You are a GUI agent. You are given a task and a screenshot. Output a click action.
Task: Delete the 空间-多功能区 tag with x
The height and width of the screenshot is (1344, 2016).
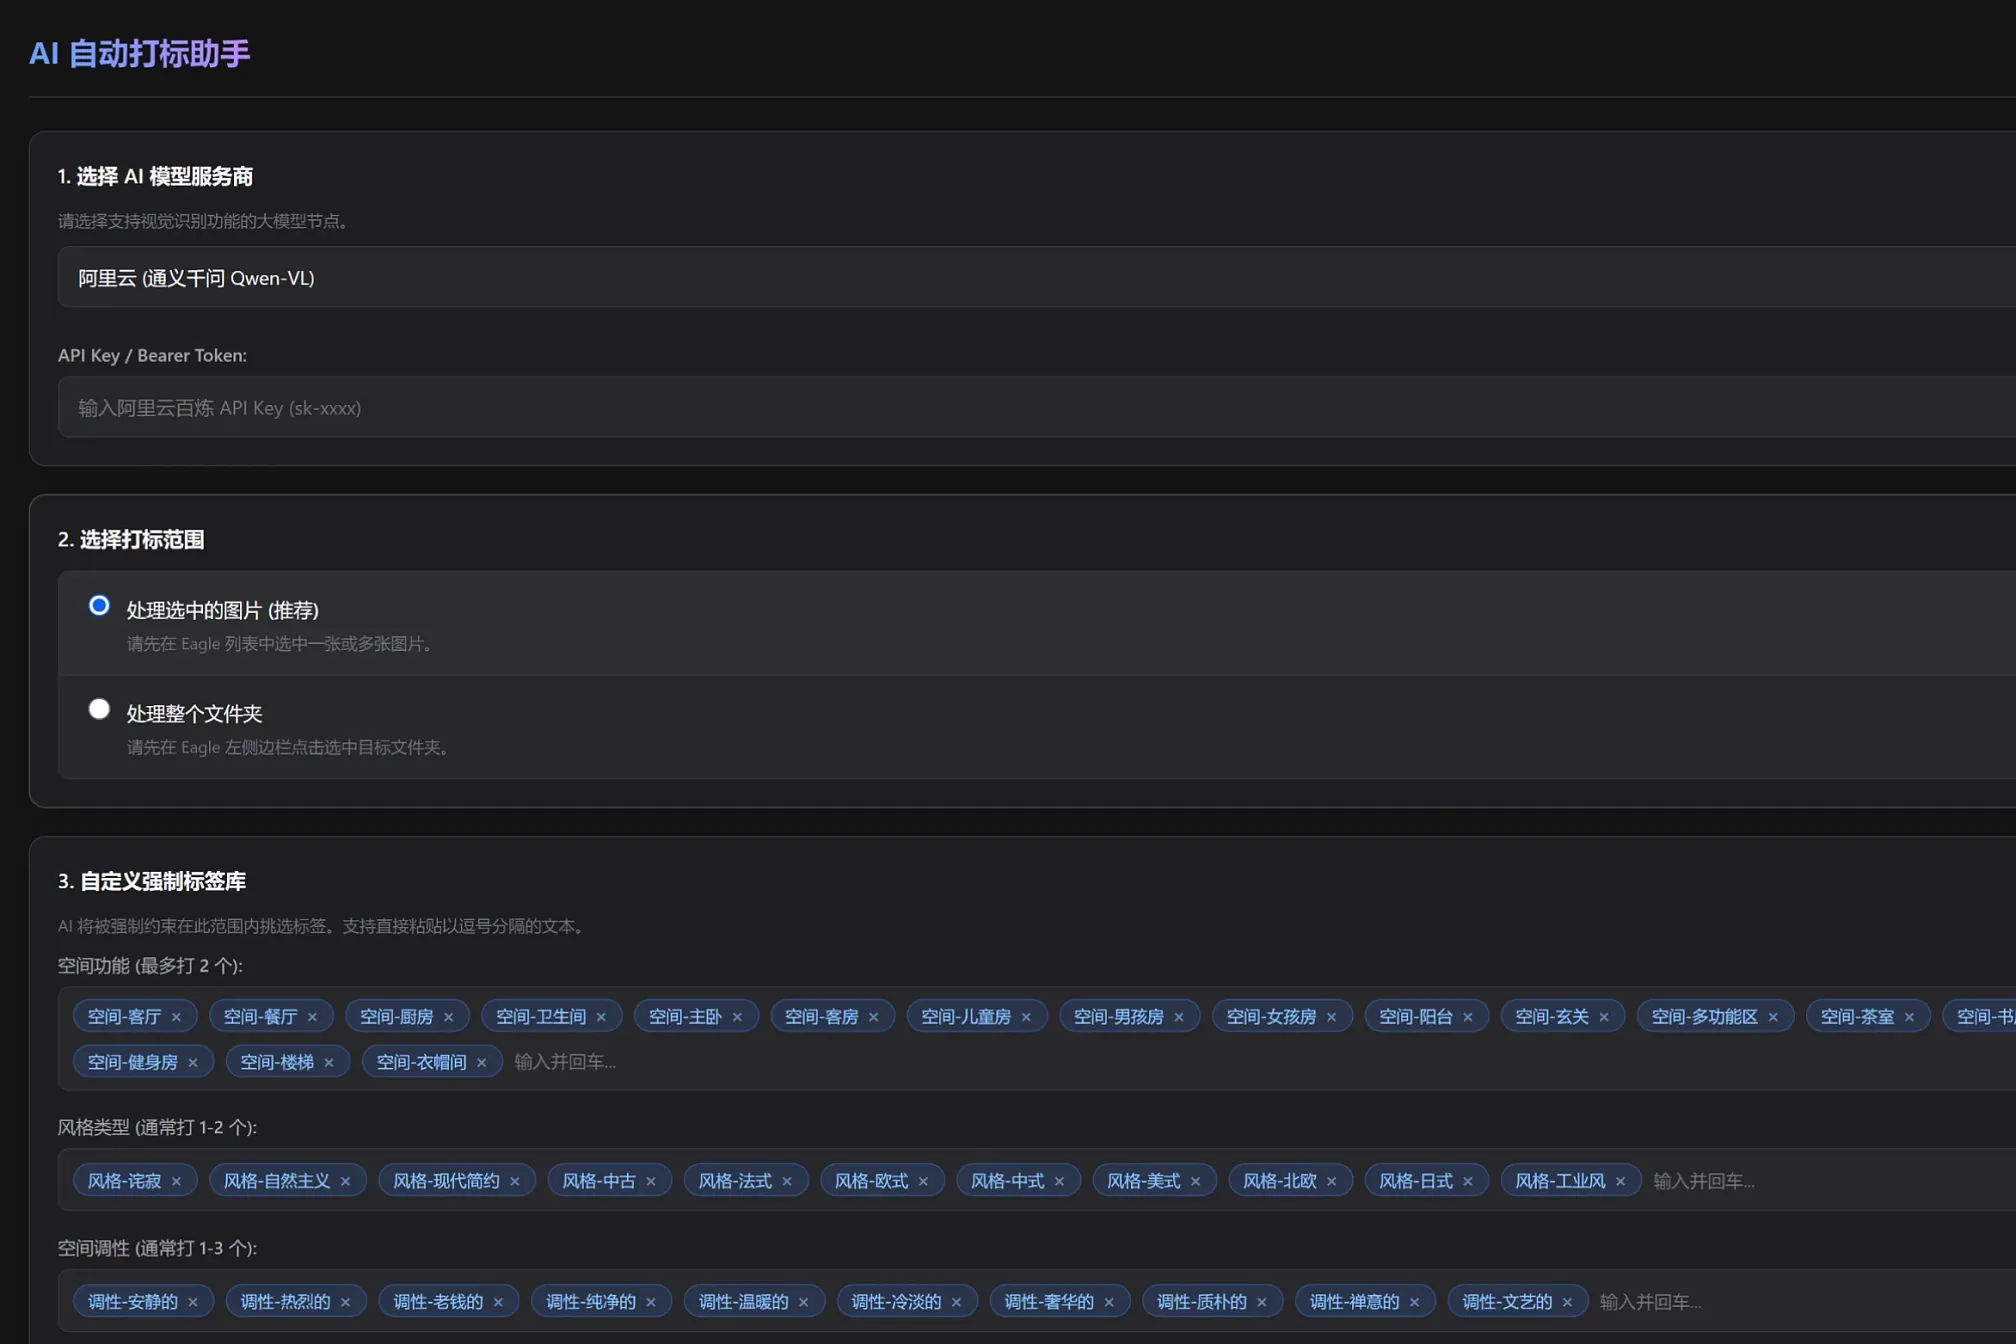click(1773, 1017)
